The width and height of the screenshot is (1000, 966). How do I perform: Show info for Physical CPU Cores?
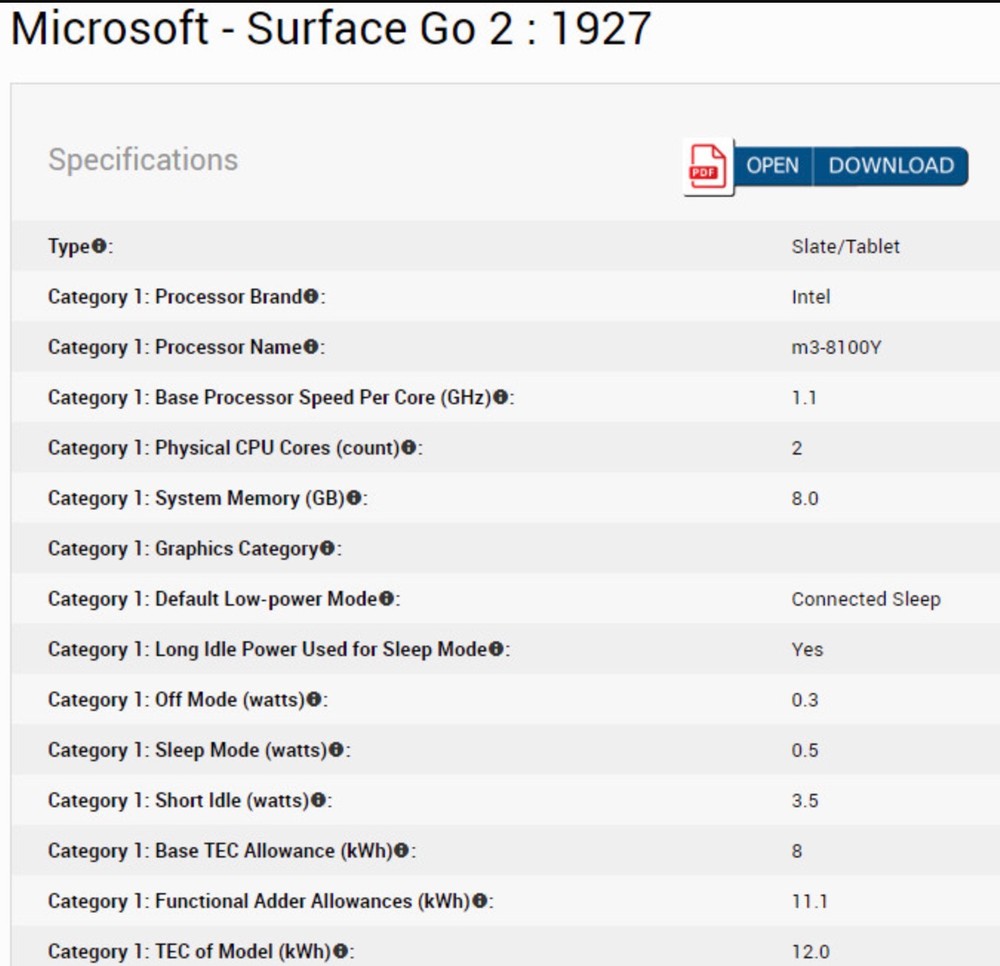click(409, 447)
